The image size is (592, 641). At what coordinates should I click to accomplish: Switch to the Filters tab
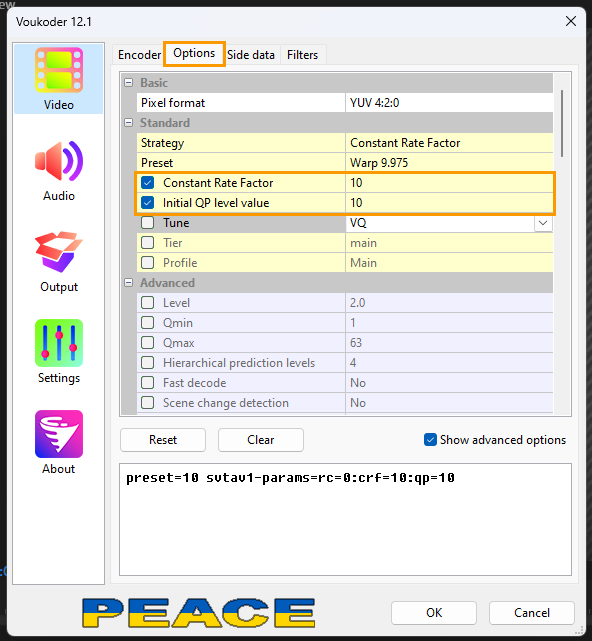[303, 55]
